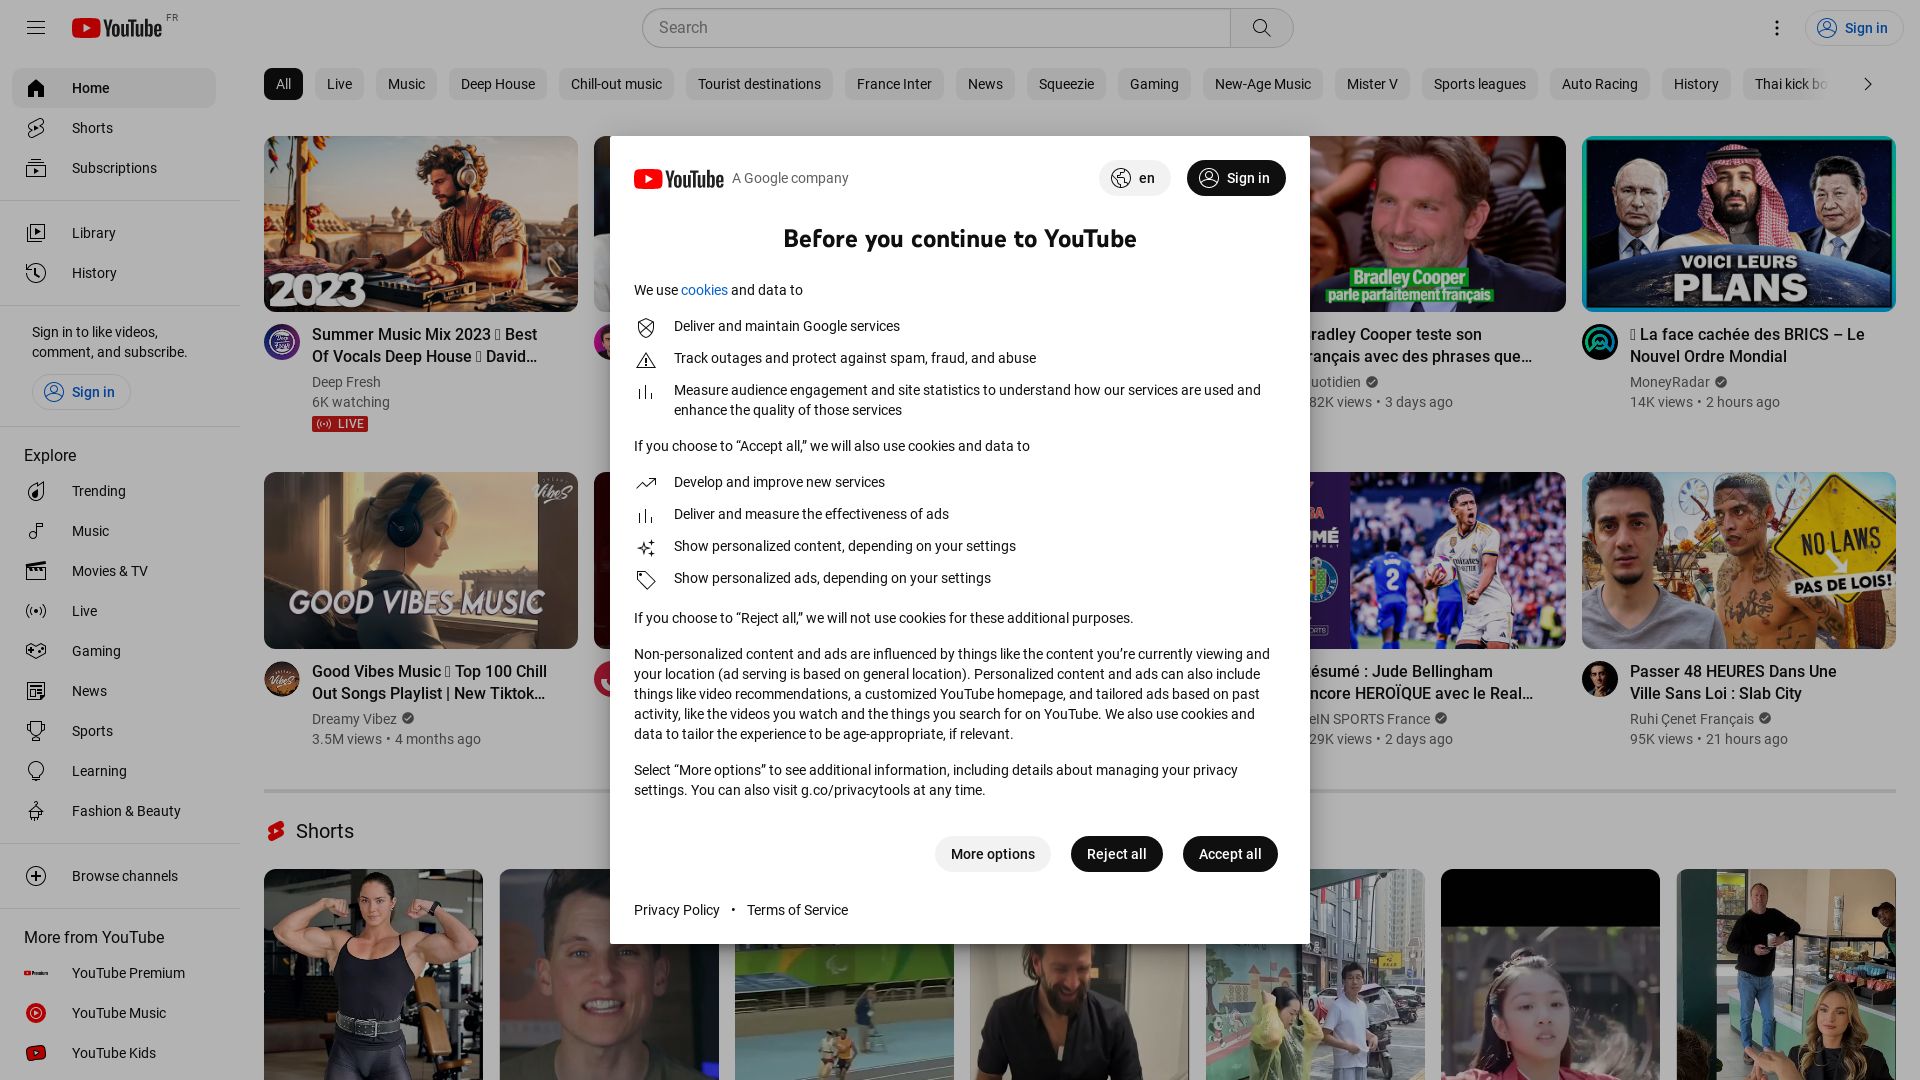Select the New-Age Music chip
The width and height of the screenshot is (1920, 1080).
[x=1263, y=84]
